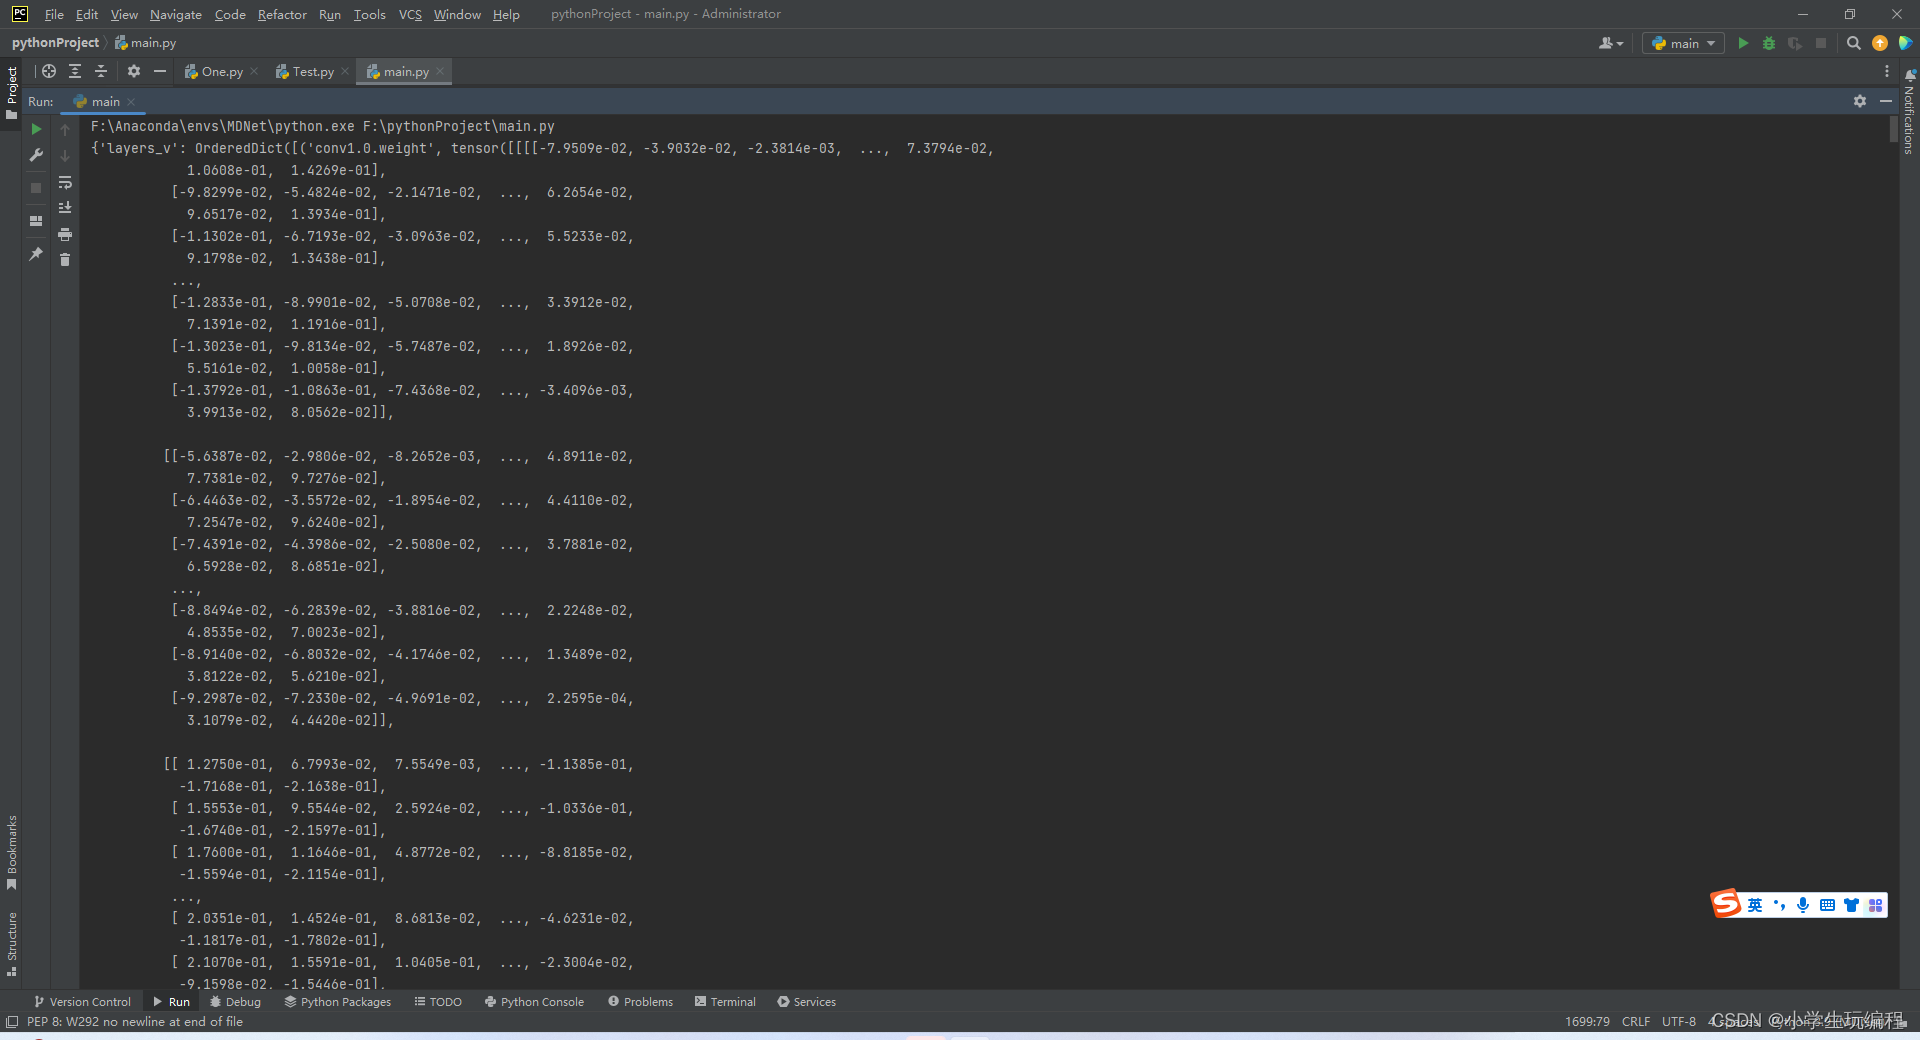Open Problems tool window
The height and width of the screenshot is (1040, 1920).
point(640,1001)
